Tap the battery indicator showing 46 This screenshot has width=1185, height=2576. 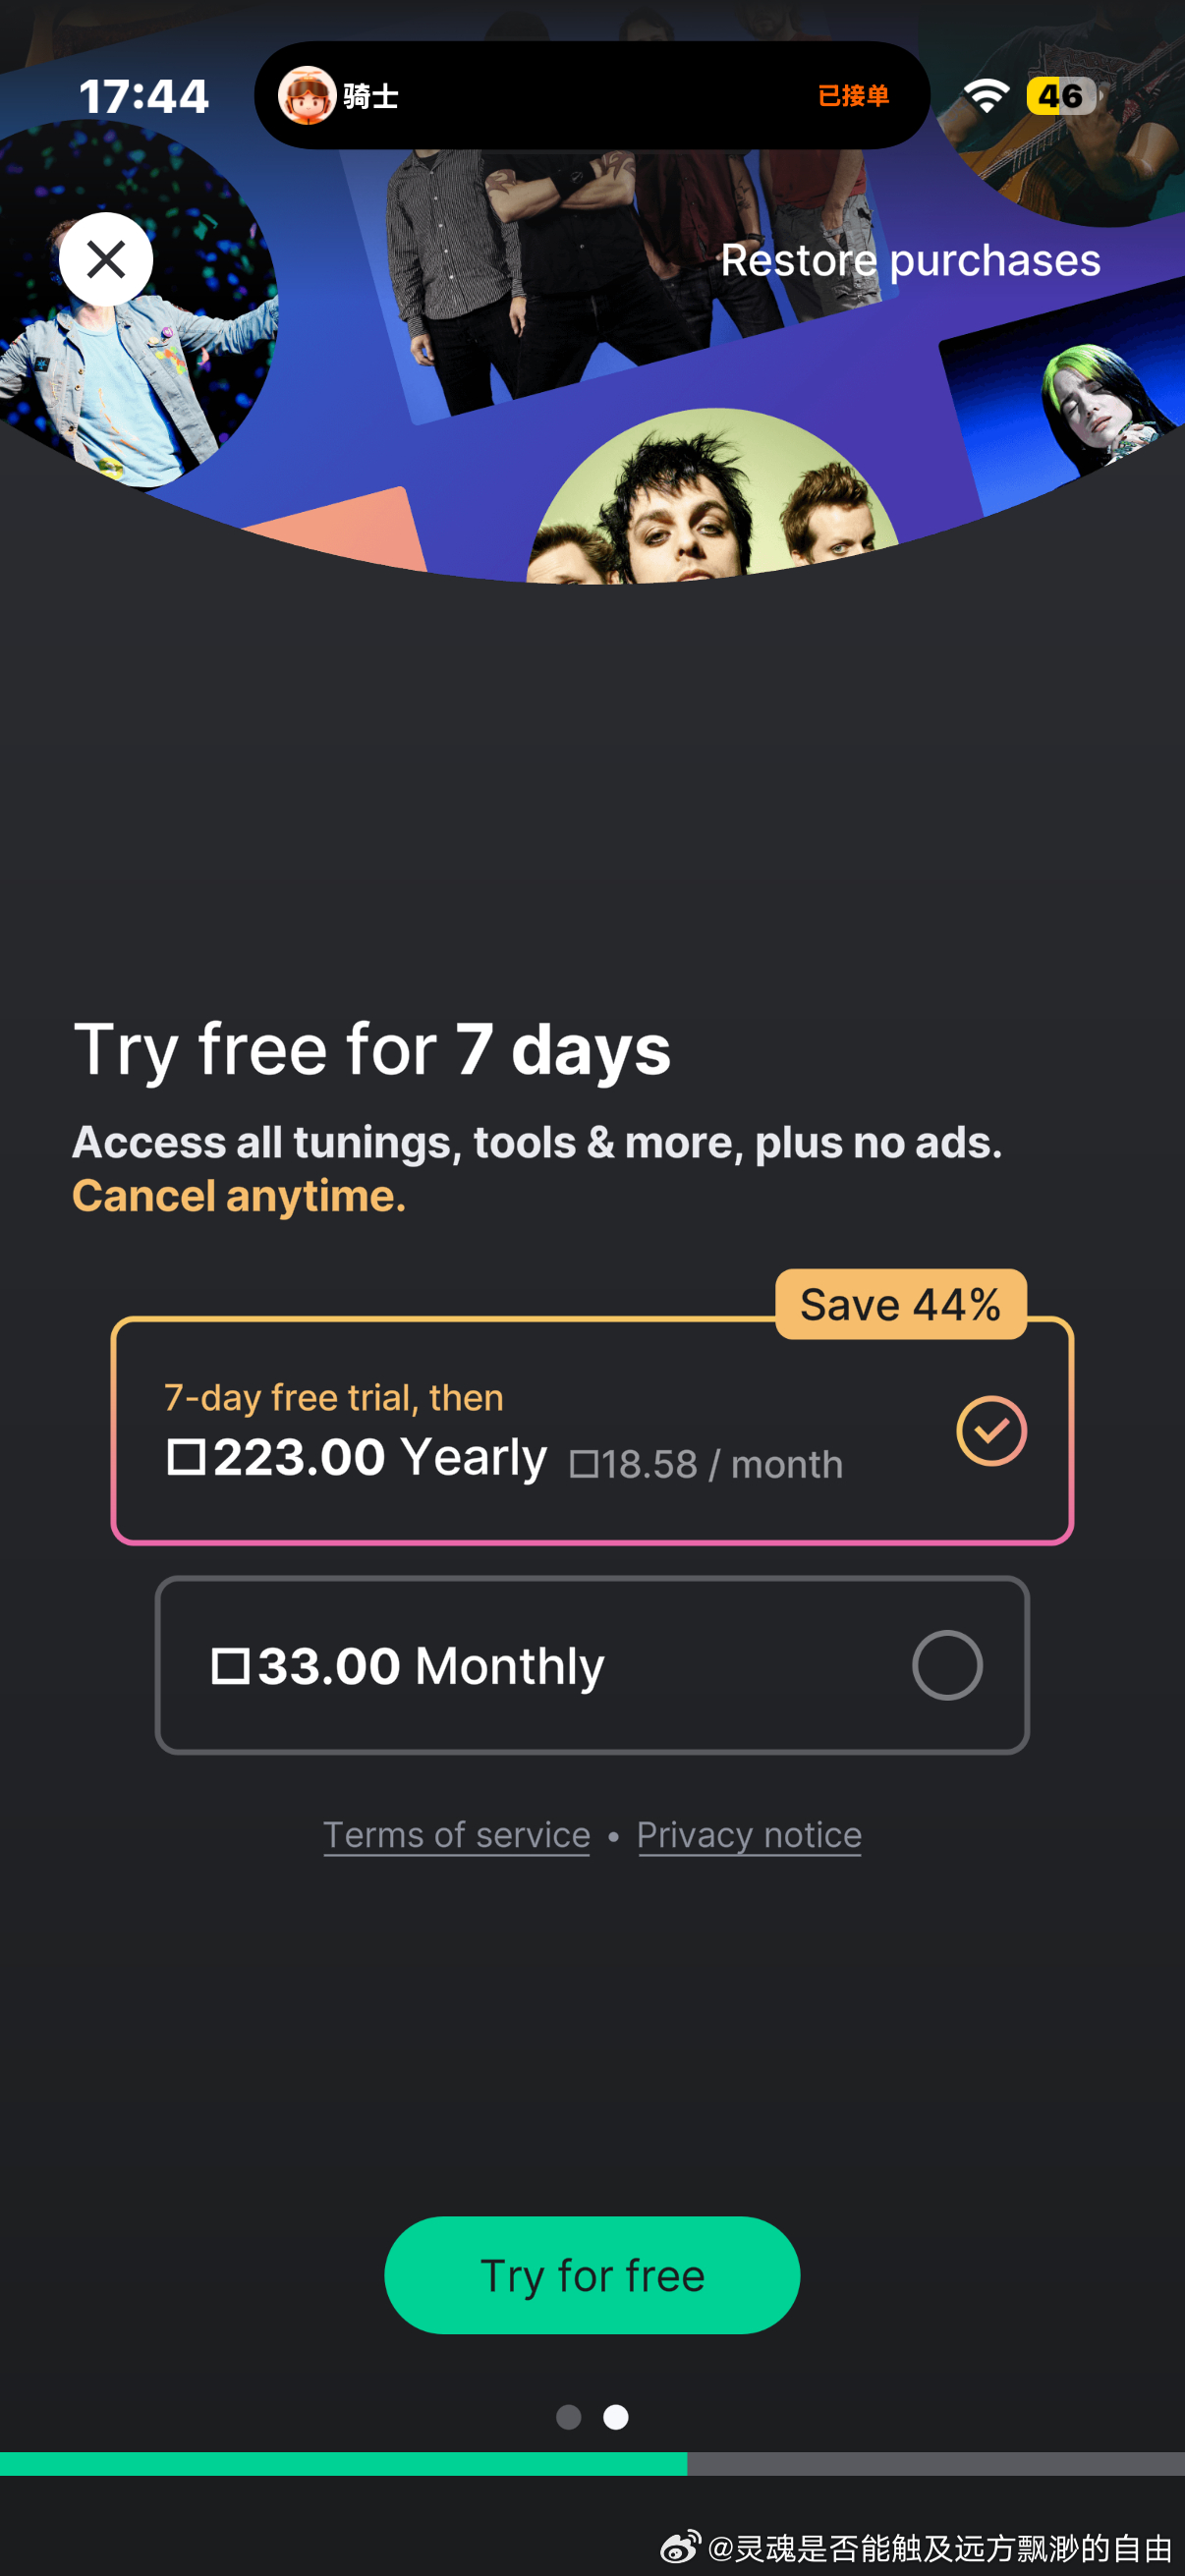click(x=1061, y=96)
